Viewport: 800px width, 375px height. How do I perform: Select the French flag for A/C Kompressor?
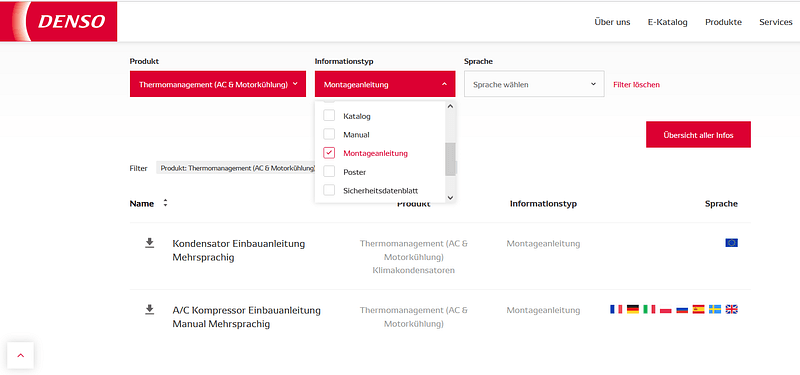click(x=616, y=309)
